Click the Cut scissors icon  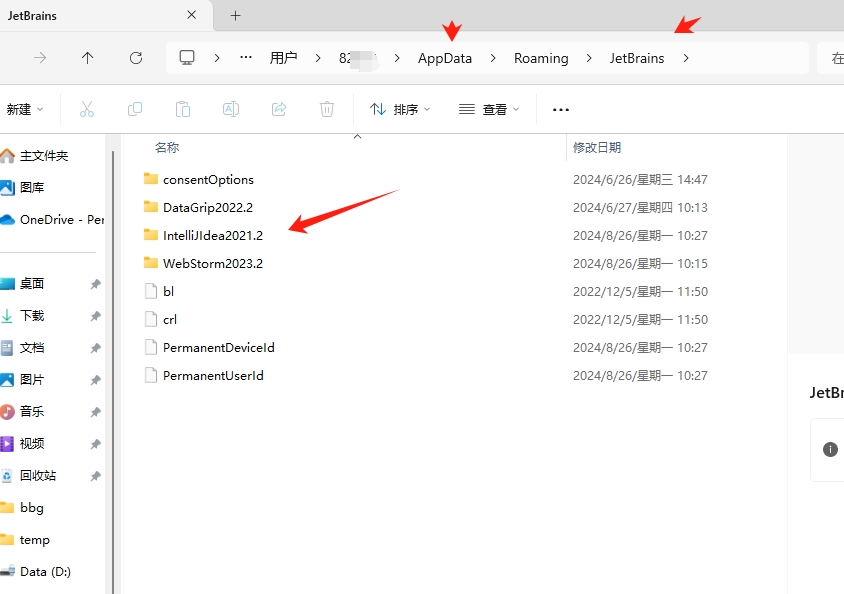click(x=87, y=109)
